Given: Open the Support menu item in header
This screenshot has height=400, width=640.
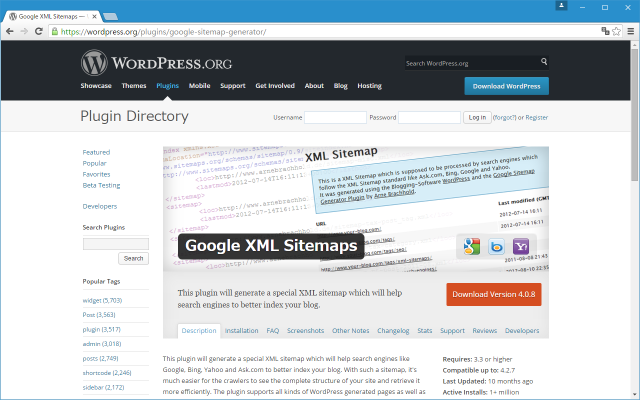Looking at the screenshot, I should (233, 86).
